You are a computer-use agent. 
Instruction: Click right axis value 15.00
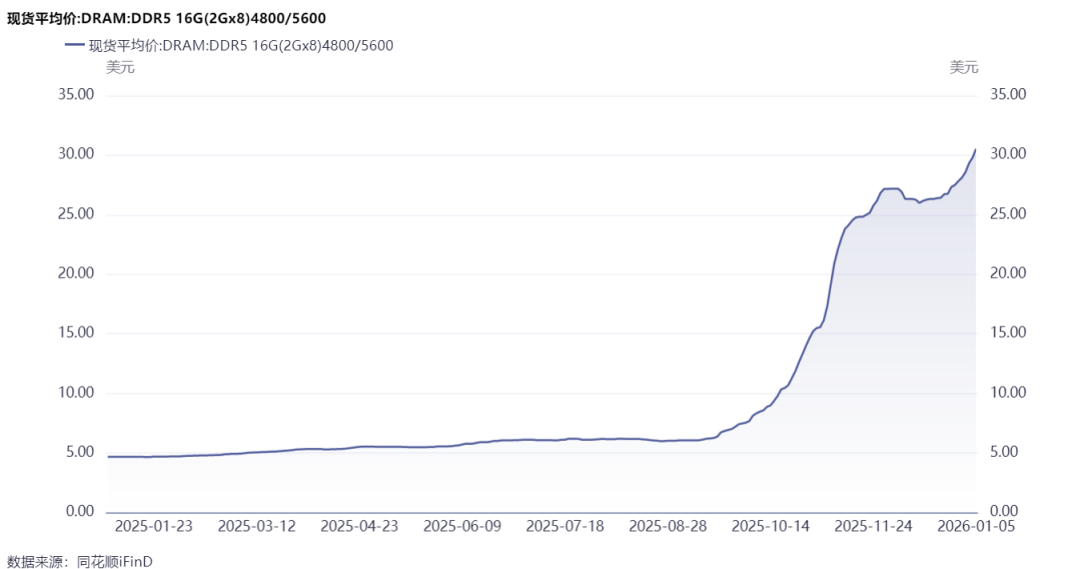pyautogui.click(x=1008, y=332)
